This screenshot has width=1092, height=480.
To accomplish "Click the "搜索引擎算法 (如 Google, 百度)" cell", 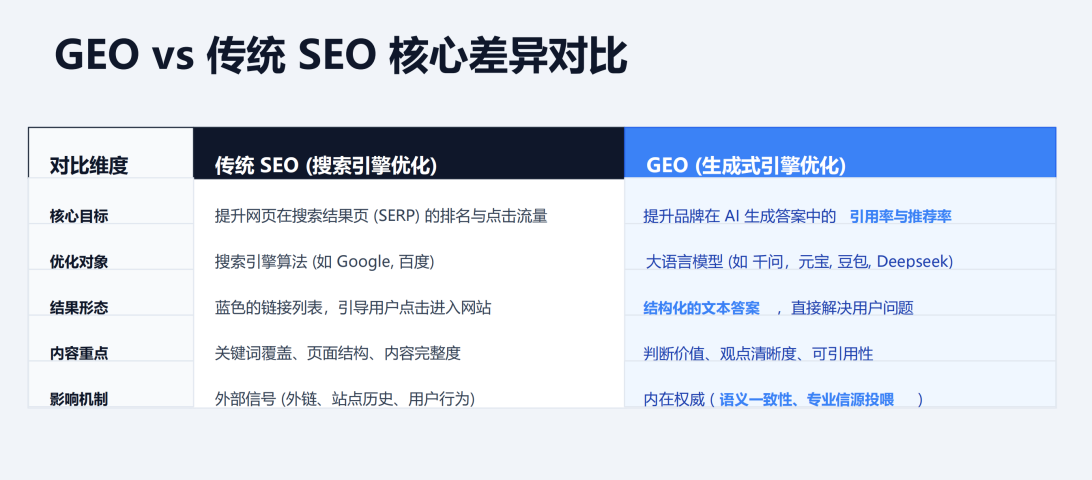I will pyautogui.click(x=325, y=261).
